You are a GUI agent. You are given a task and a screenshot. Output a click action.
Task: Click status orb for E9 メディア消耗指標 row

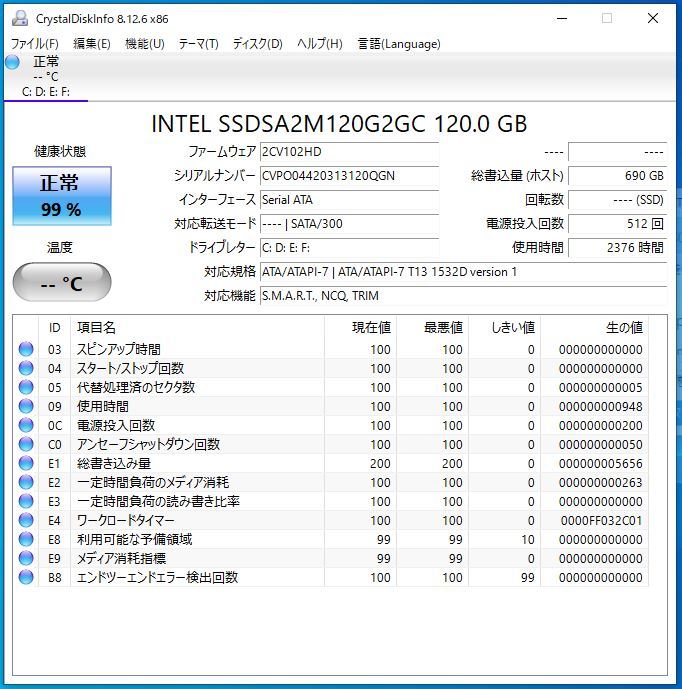[26, 558]
